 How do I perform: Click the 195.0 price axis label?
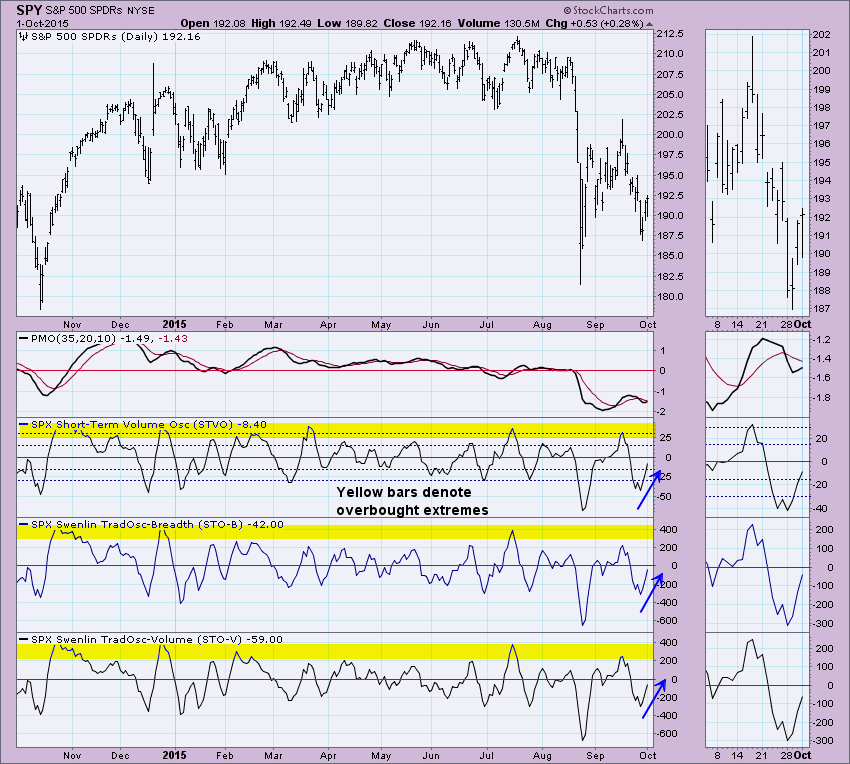(x=670, y=175)
